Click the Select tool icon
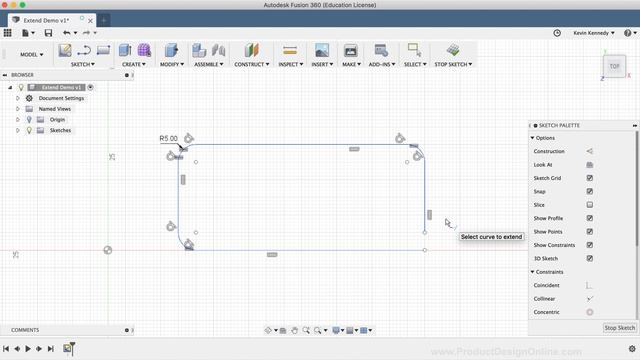The image size is (640, 360). [x=414, y=51]
